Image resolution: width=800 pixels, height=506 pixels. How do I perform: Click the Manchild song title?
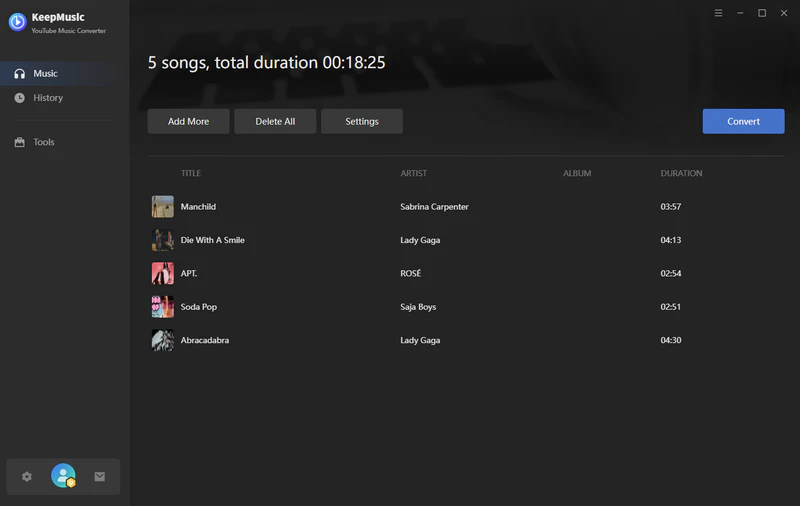coord(198,207)
